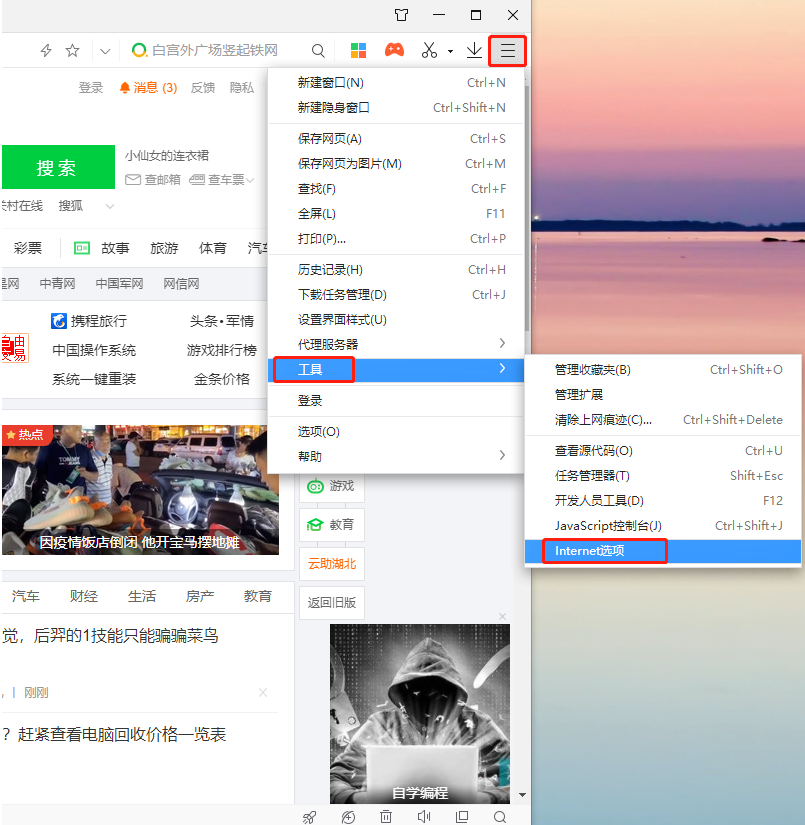Click the 返回旧版 button in the sidebar
The image size is (805, 825).
coord(331,603)
